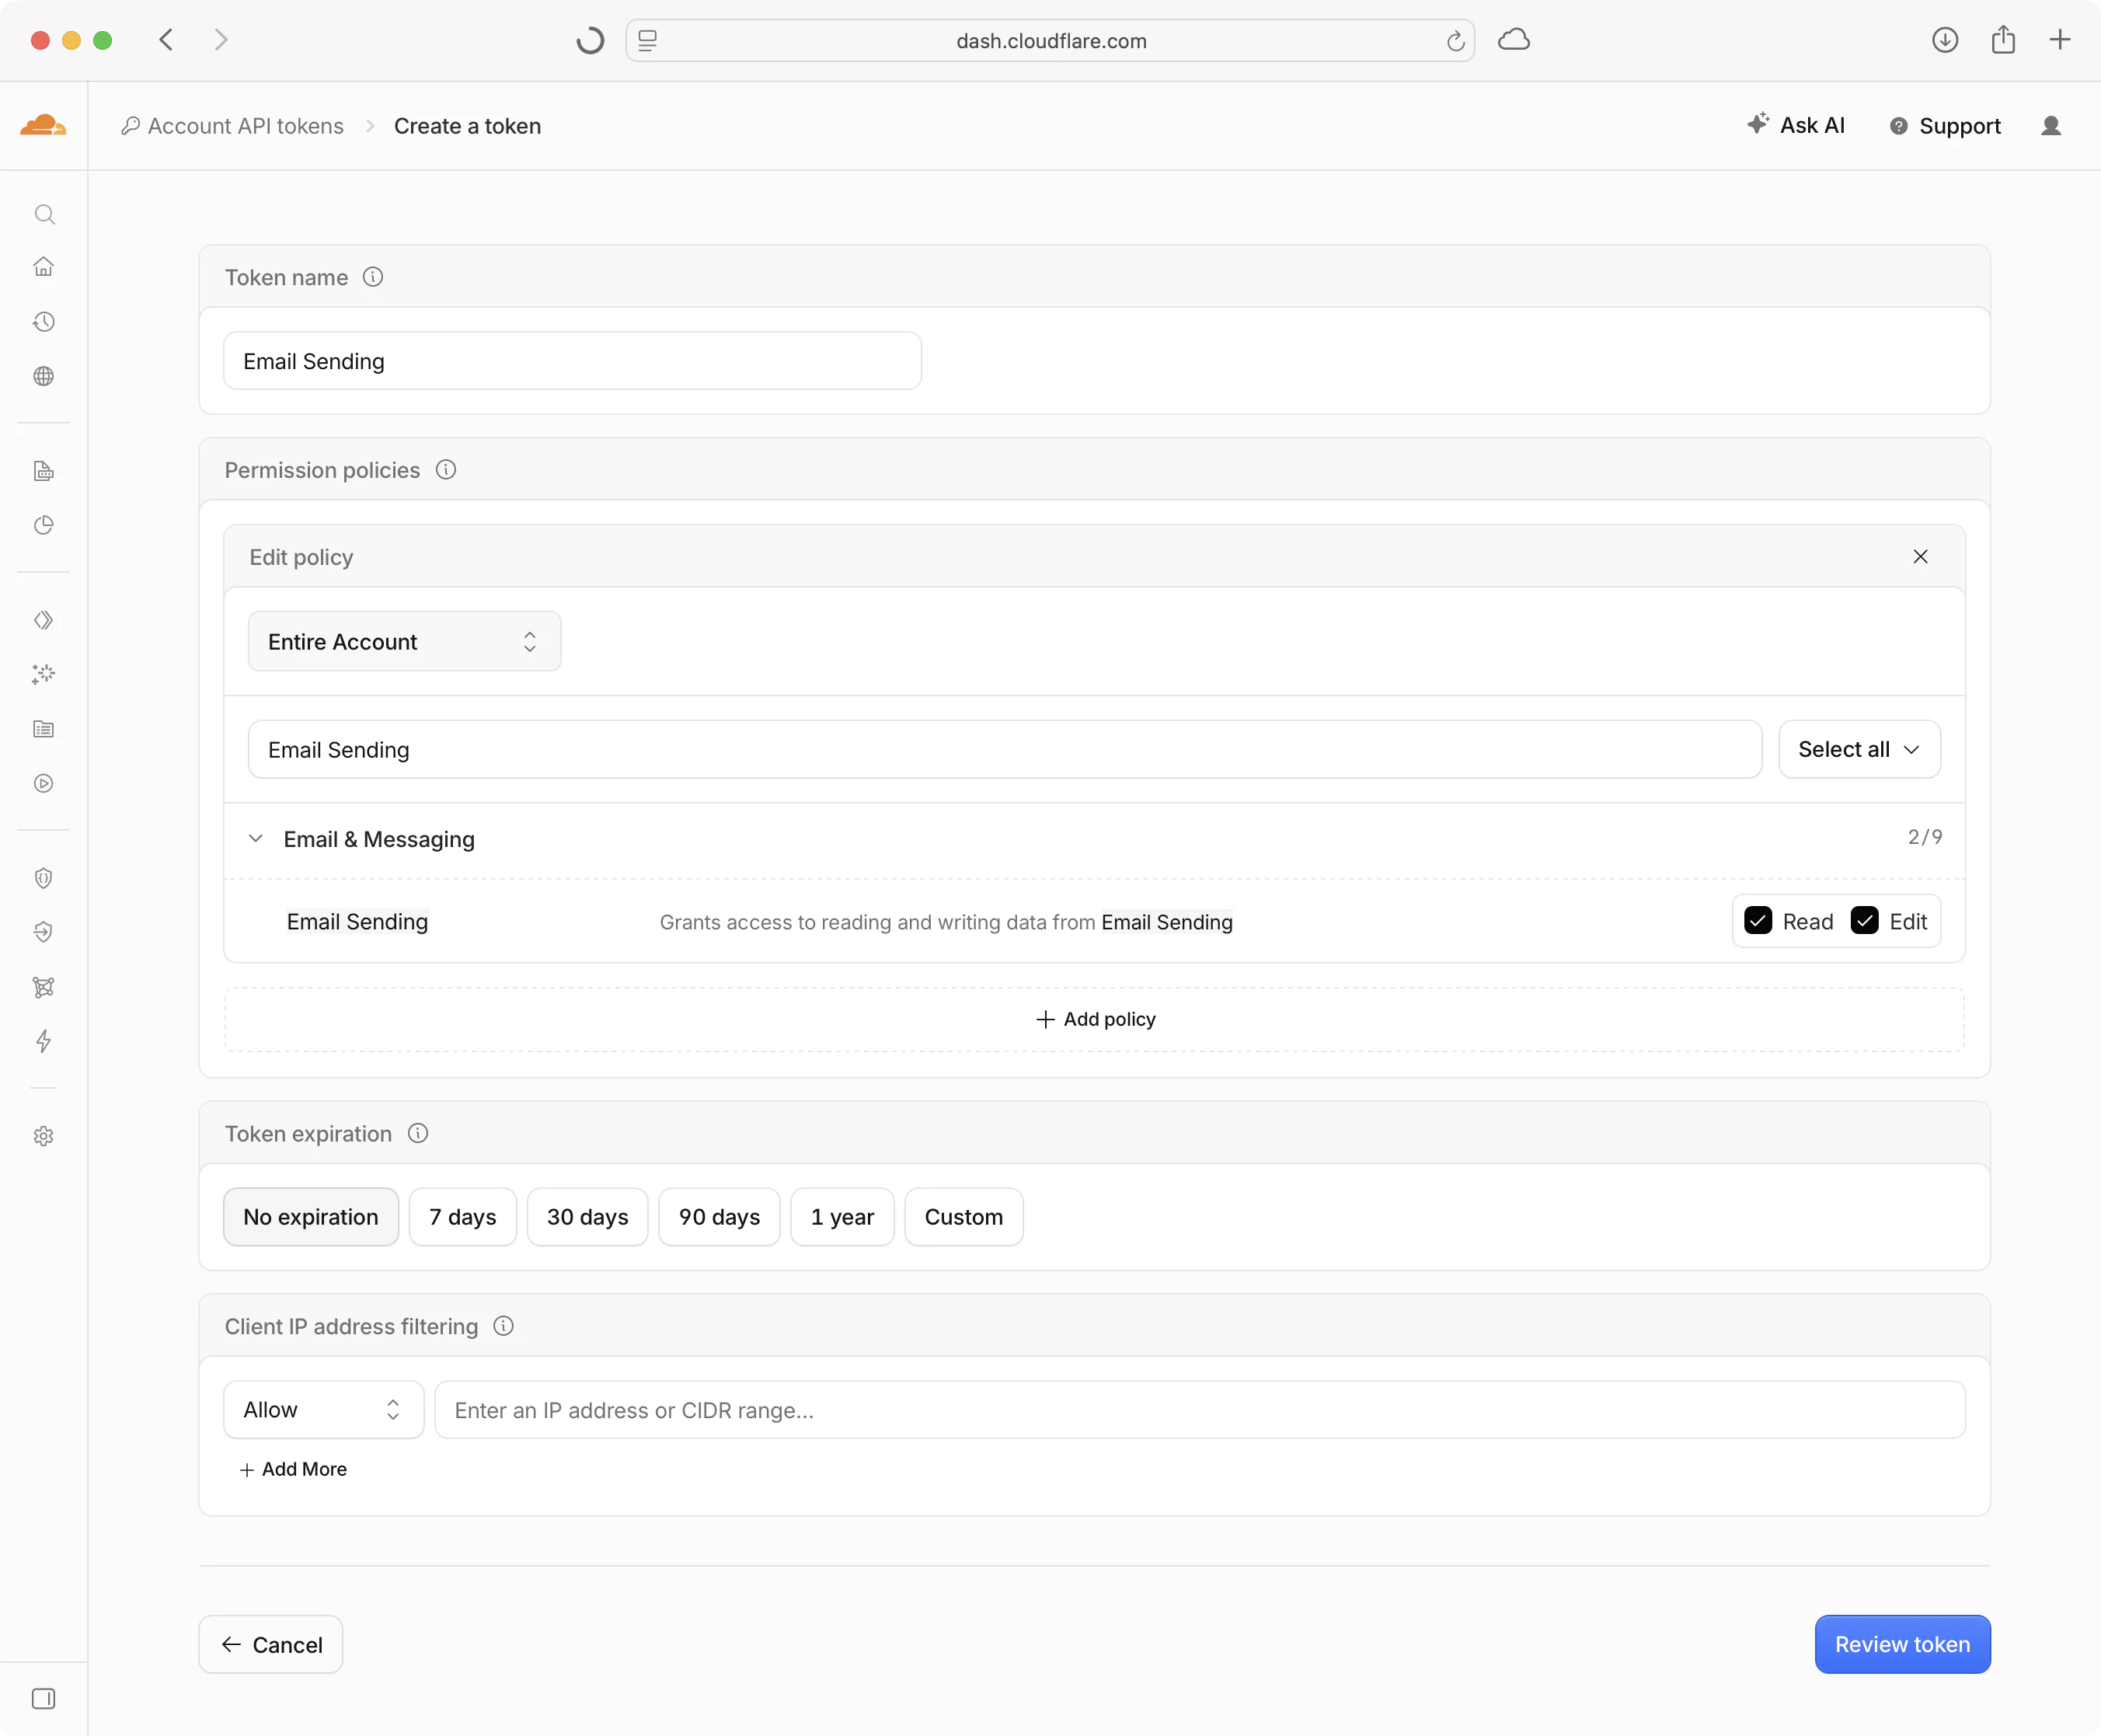The width and height of the screenshot is (2101, 1736).
Task: Show Token expiration info icon
Action: [x=418, y=1133]
